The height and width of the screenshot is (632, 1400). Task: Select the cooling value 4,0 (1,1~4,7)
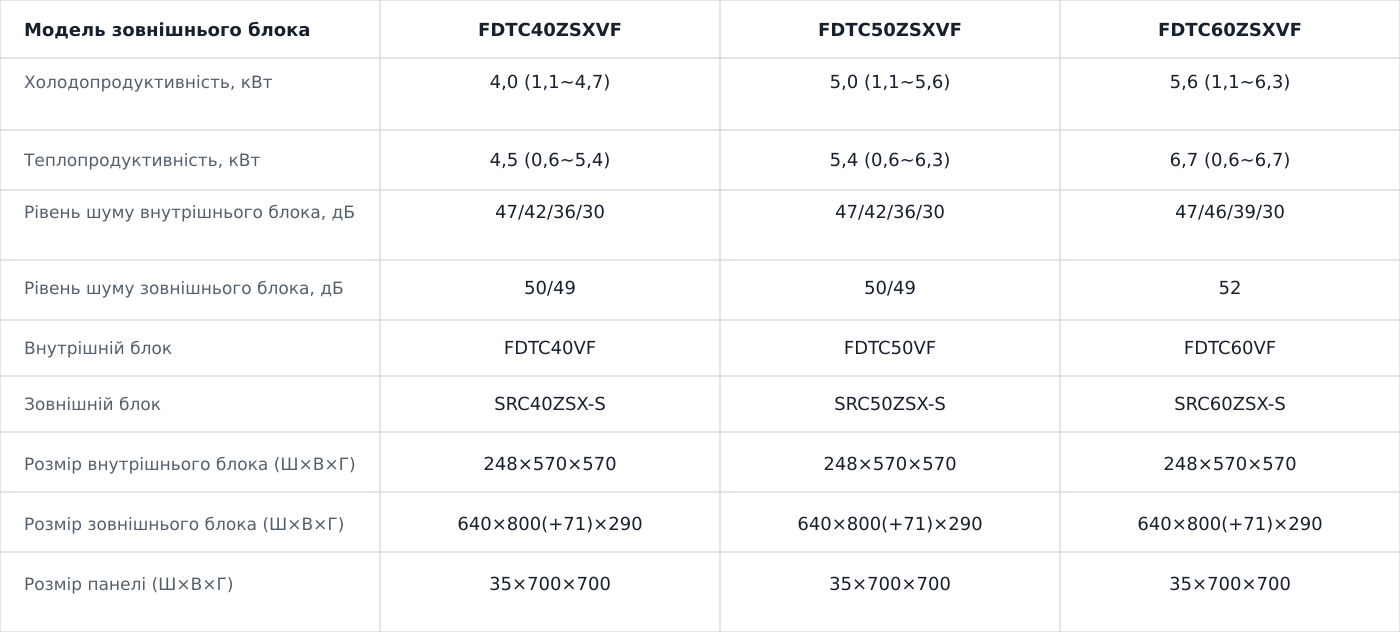(549, 82)
